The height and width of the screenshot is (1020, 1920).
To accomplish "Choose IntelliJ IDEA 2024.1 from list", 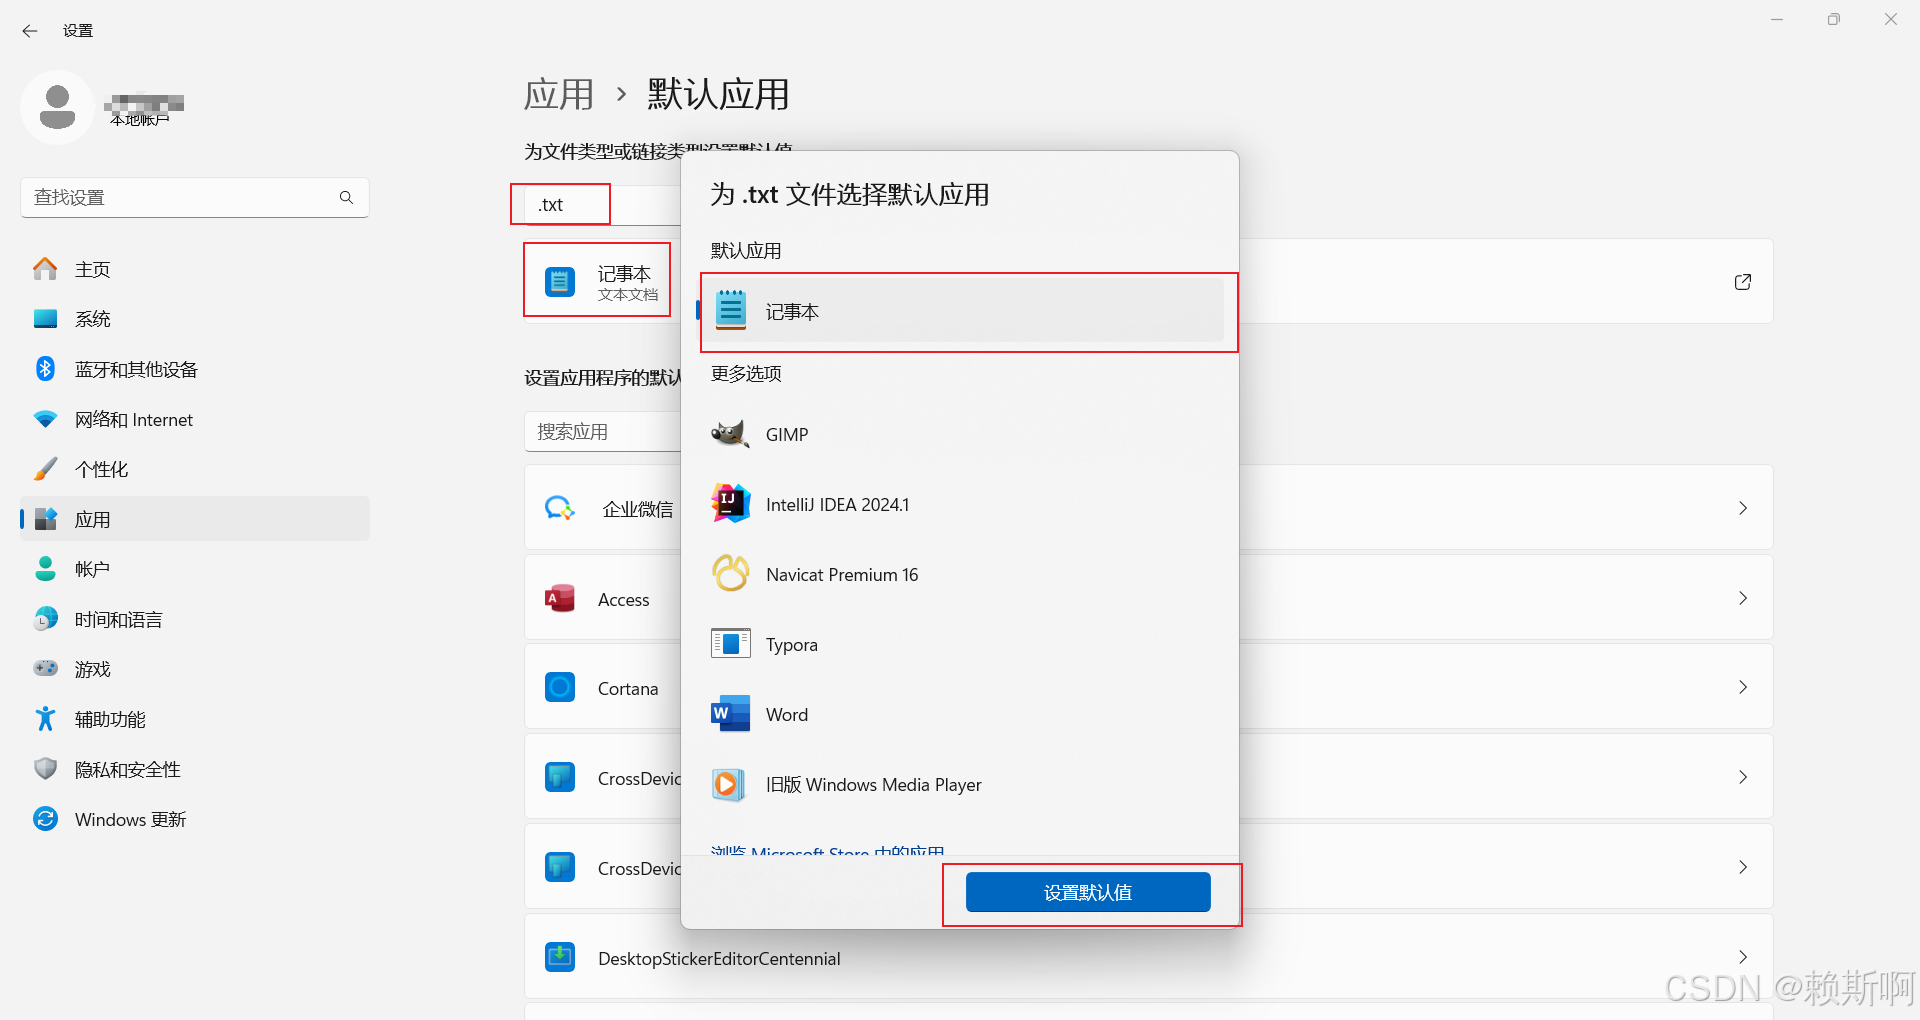I will [960, 504].
